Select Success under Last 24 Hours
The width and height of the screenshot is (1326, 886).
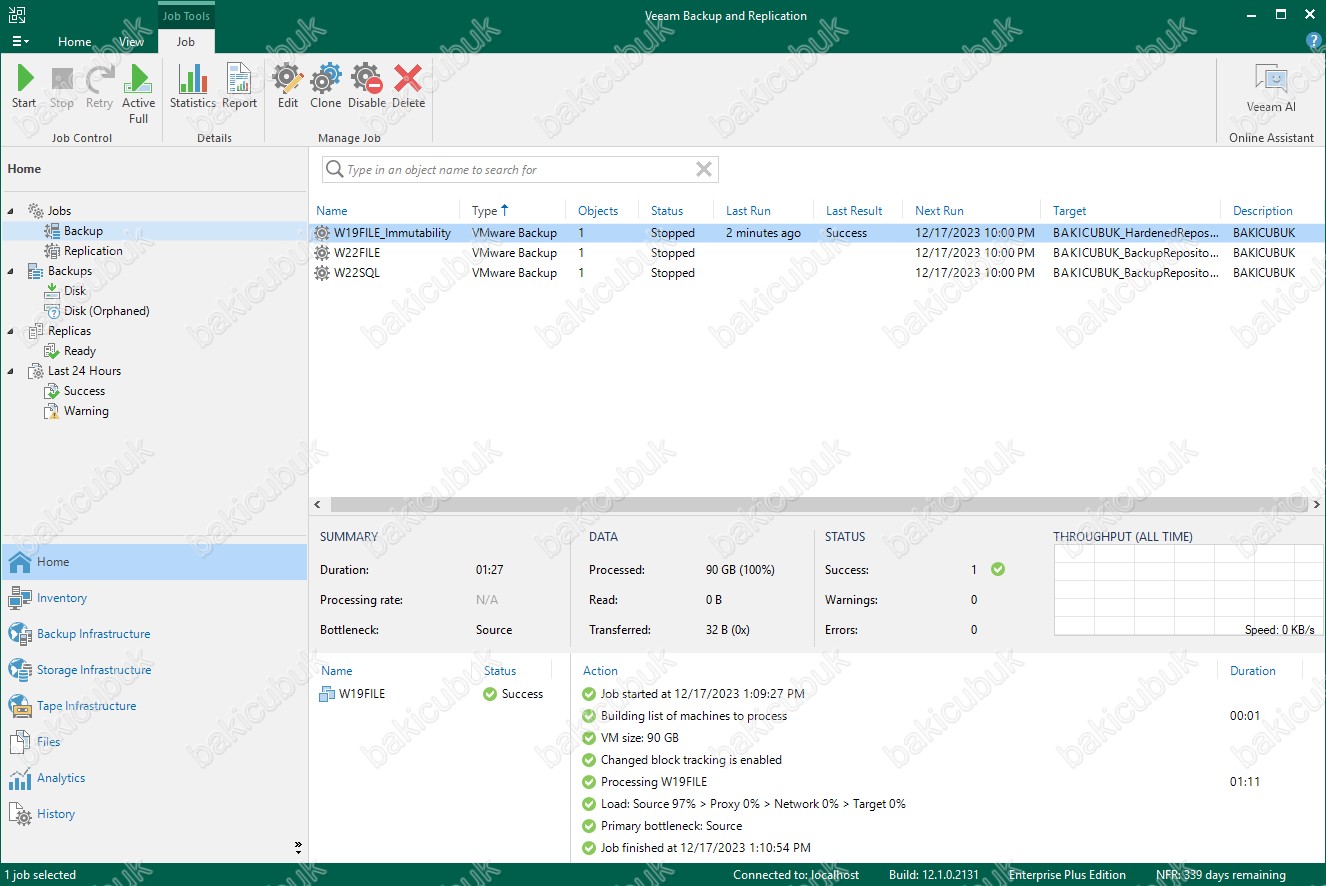click(x=84, y=391)
